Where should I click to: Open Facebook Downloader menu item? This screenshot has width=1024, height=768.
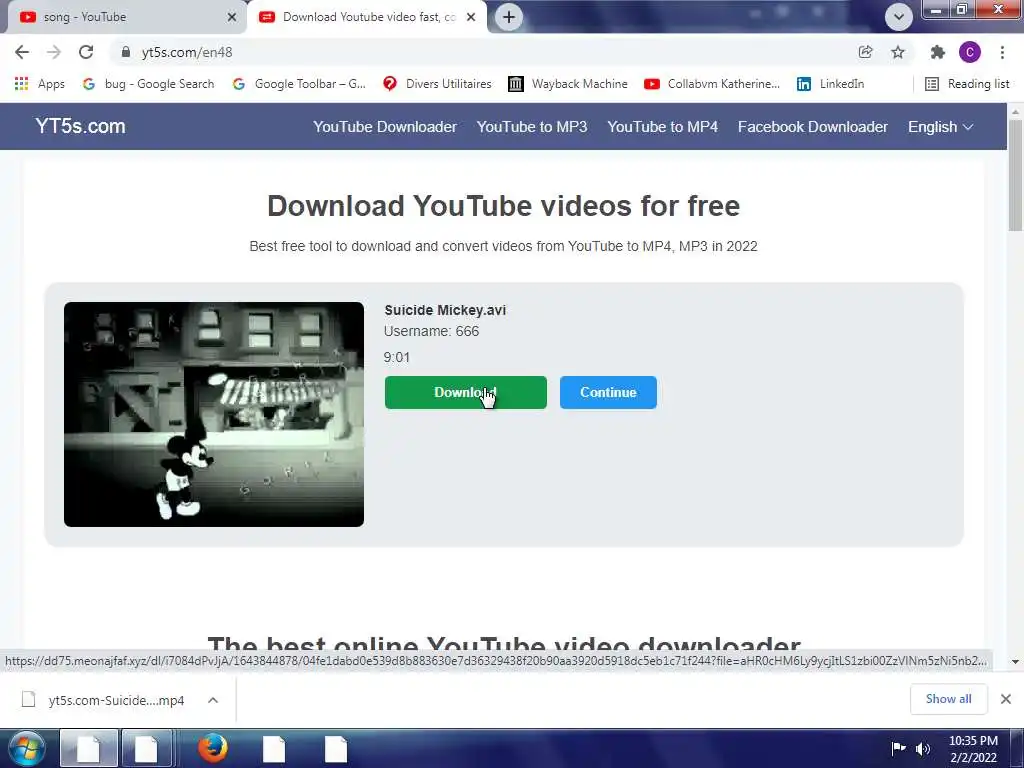(x=812, y=127)
